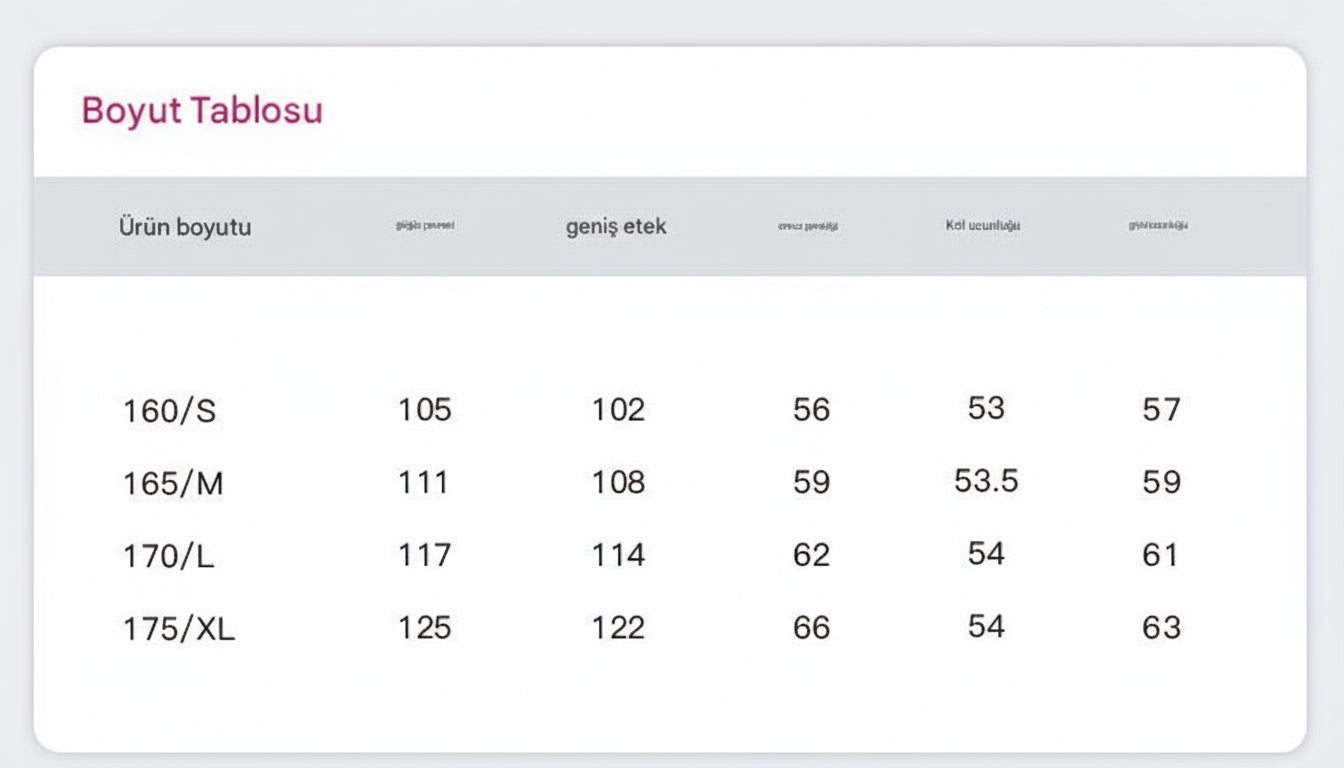The height and width of the screenshot is (768, 1344).
Task: Click the "Boyut Tablosu" title
Action: 202,110
